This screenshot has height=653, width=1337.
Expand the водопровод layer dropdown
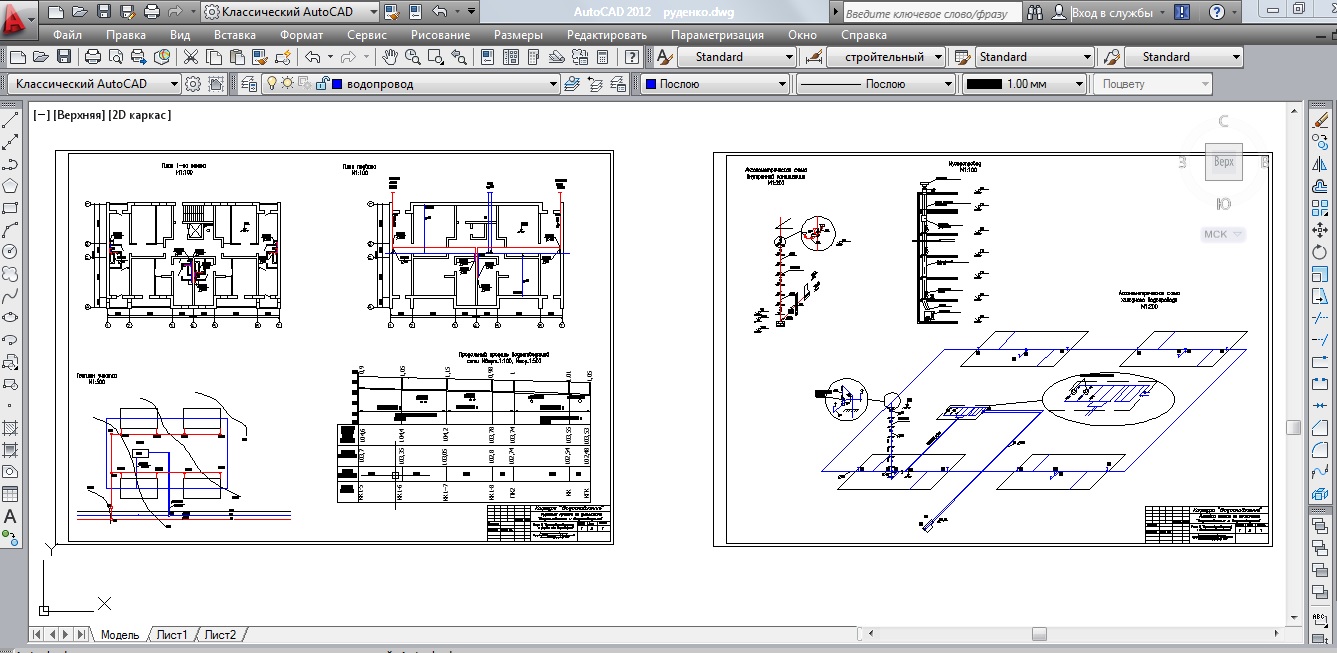click(x=552, y=84)
